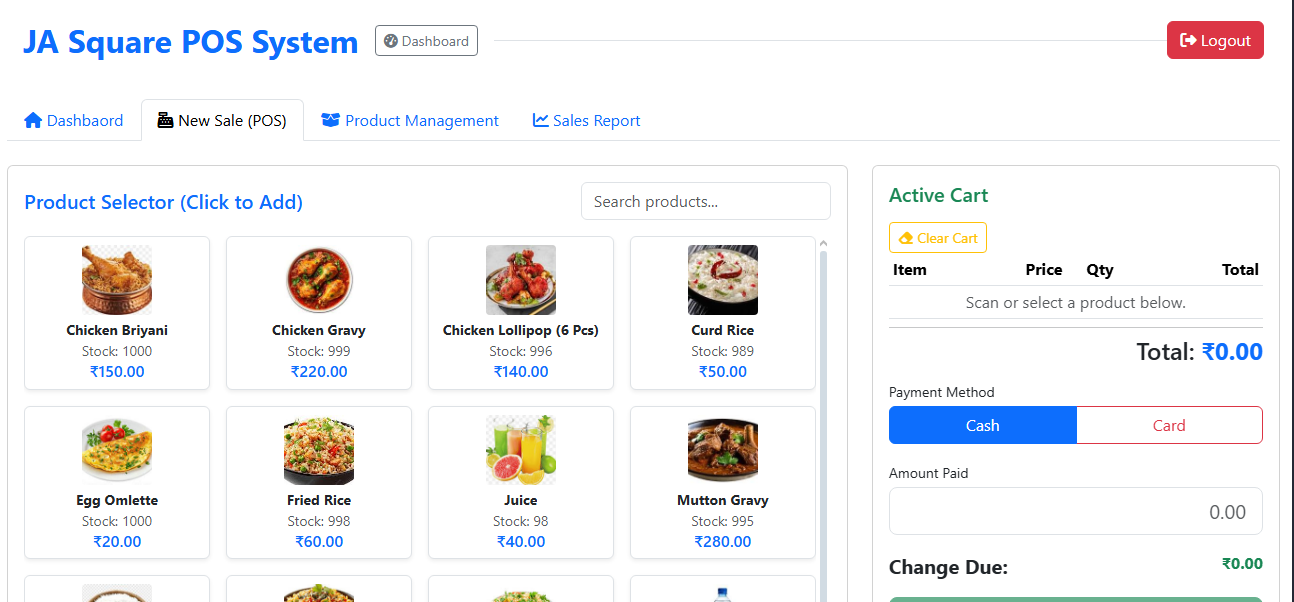Add Chicken Gravy to the cart
Viewport: 1294px width, 602px height.
[319, 280]
